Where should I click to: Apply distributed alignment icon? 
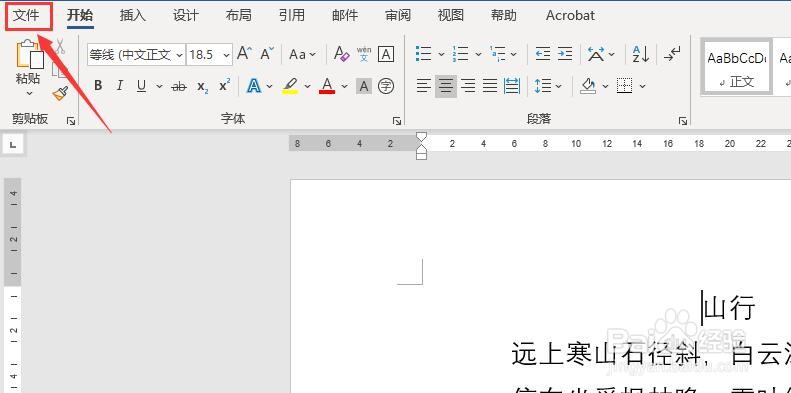513,86
